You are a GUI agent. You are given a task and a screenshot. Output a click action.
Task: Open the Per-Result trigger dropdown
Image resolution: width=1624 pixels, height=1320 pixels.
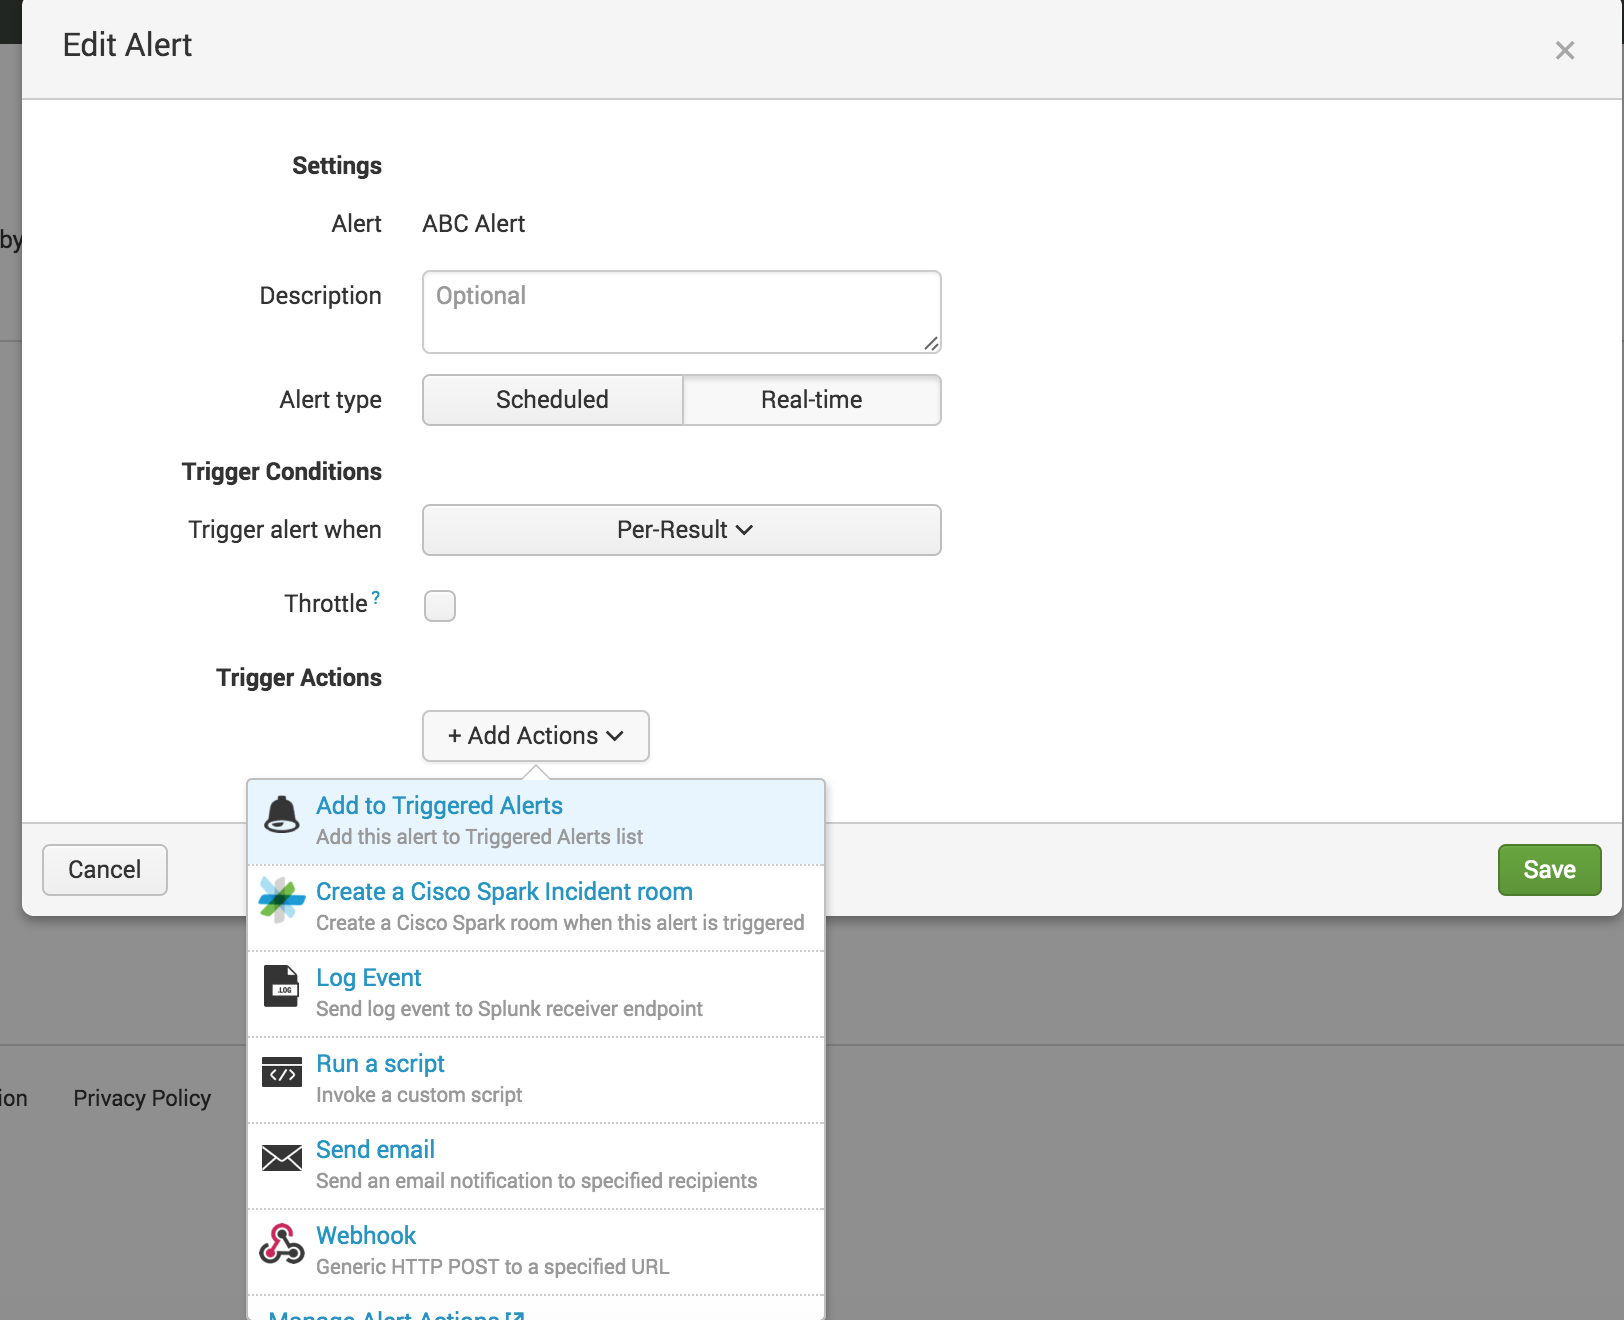click(x=682, y=530)
